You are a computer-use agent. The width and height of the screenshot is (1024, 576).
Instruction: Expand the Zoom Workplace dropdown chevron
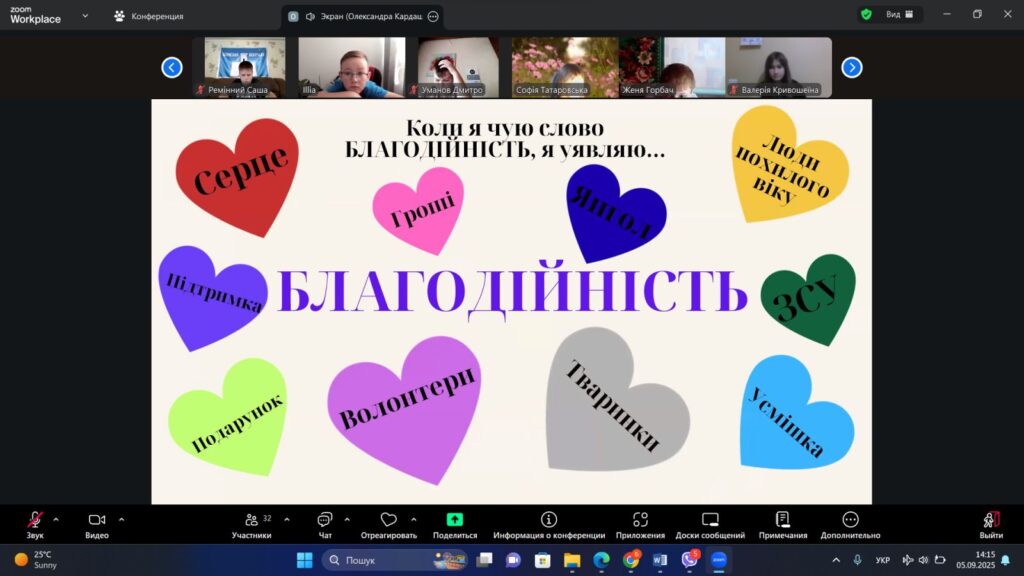(x=85, y=16)
